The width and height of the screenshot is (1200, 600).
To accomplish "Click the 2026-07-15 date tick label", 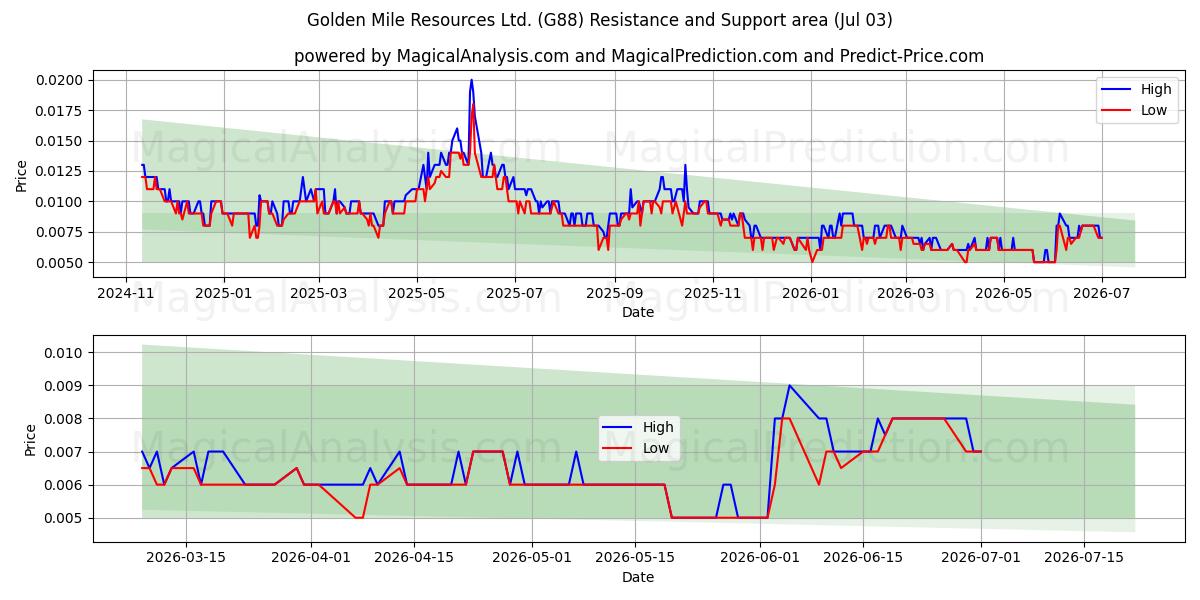I will pos(1083,557).
